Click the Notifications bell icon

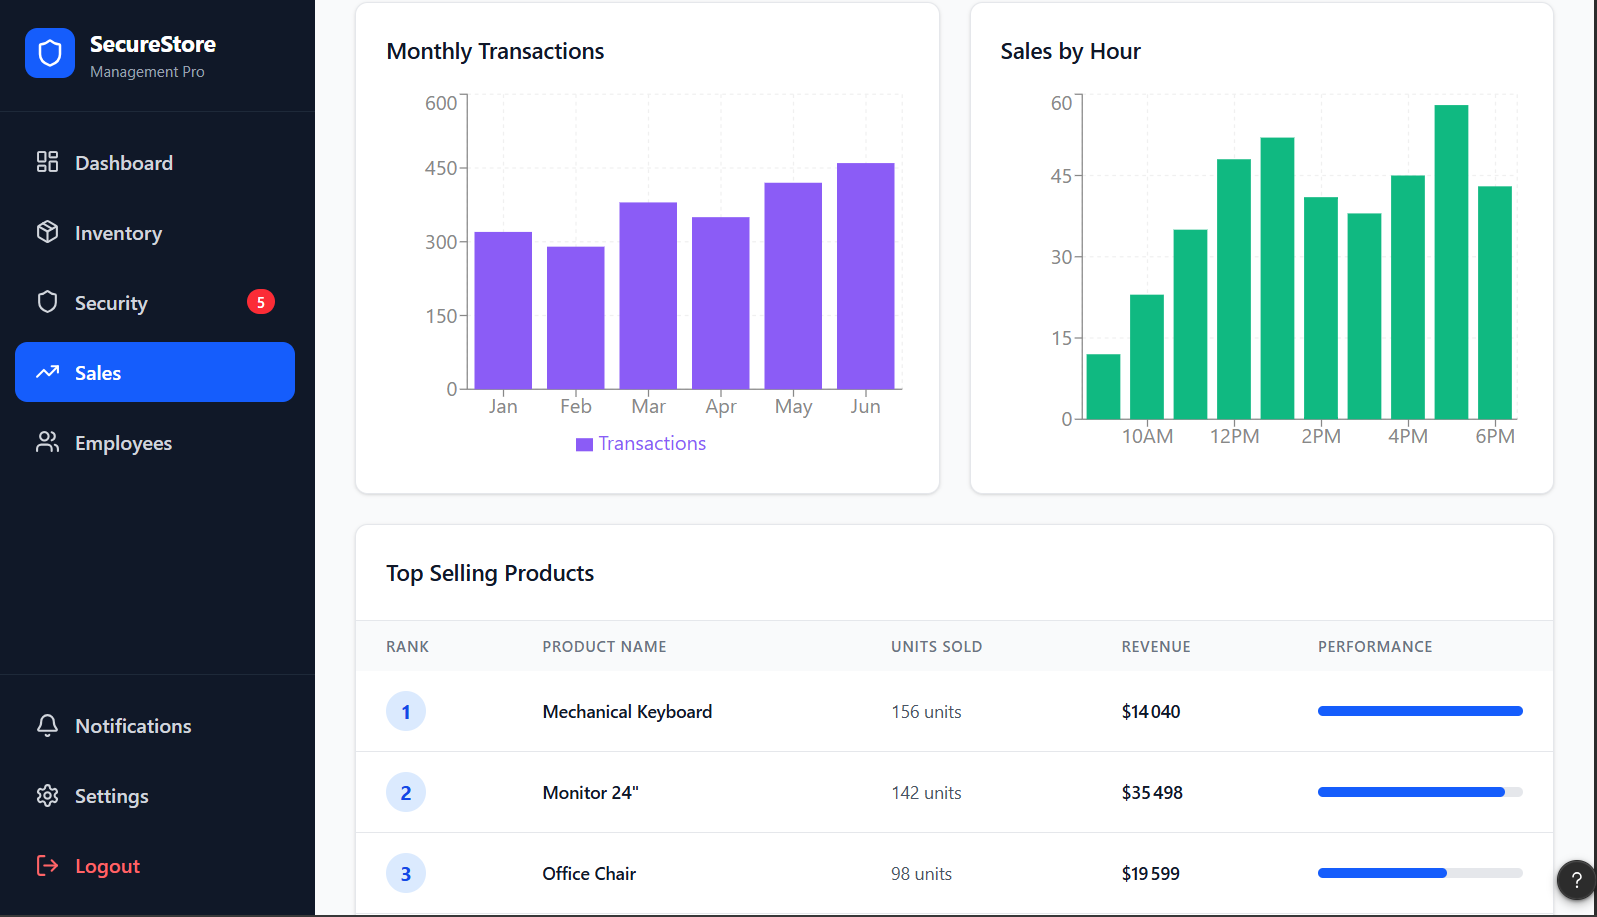tap(47, 725)
